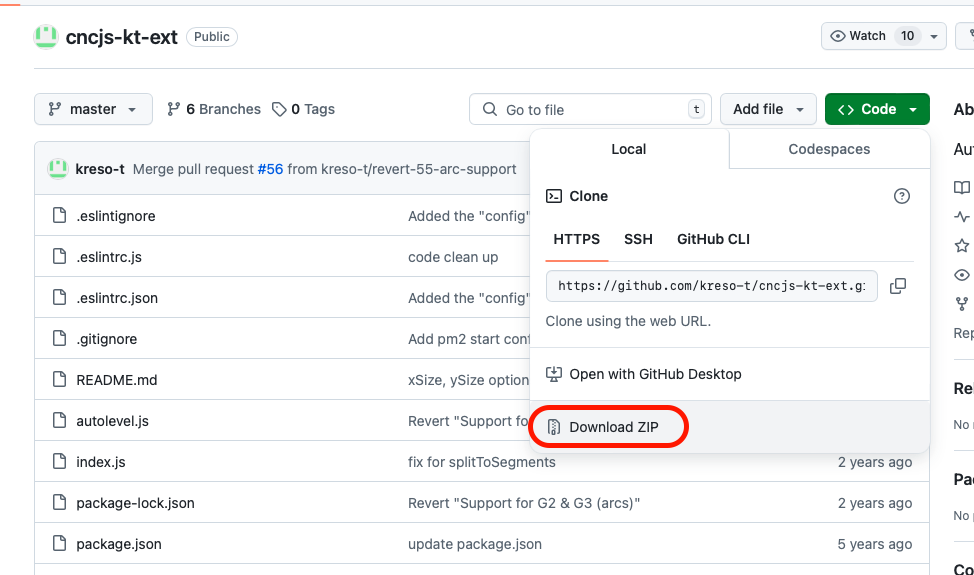
Task: Click the file icon next to README.md
Action: pos(59,379)
